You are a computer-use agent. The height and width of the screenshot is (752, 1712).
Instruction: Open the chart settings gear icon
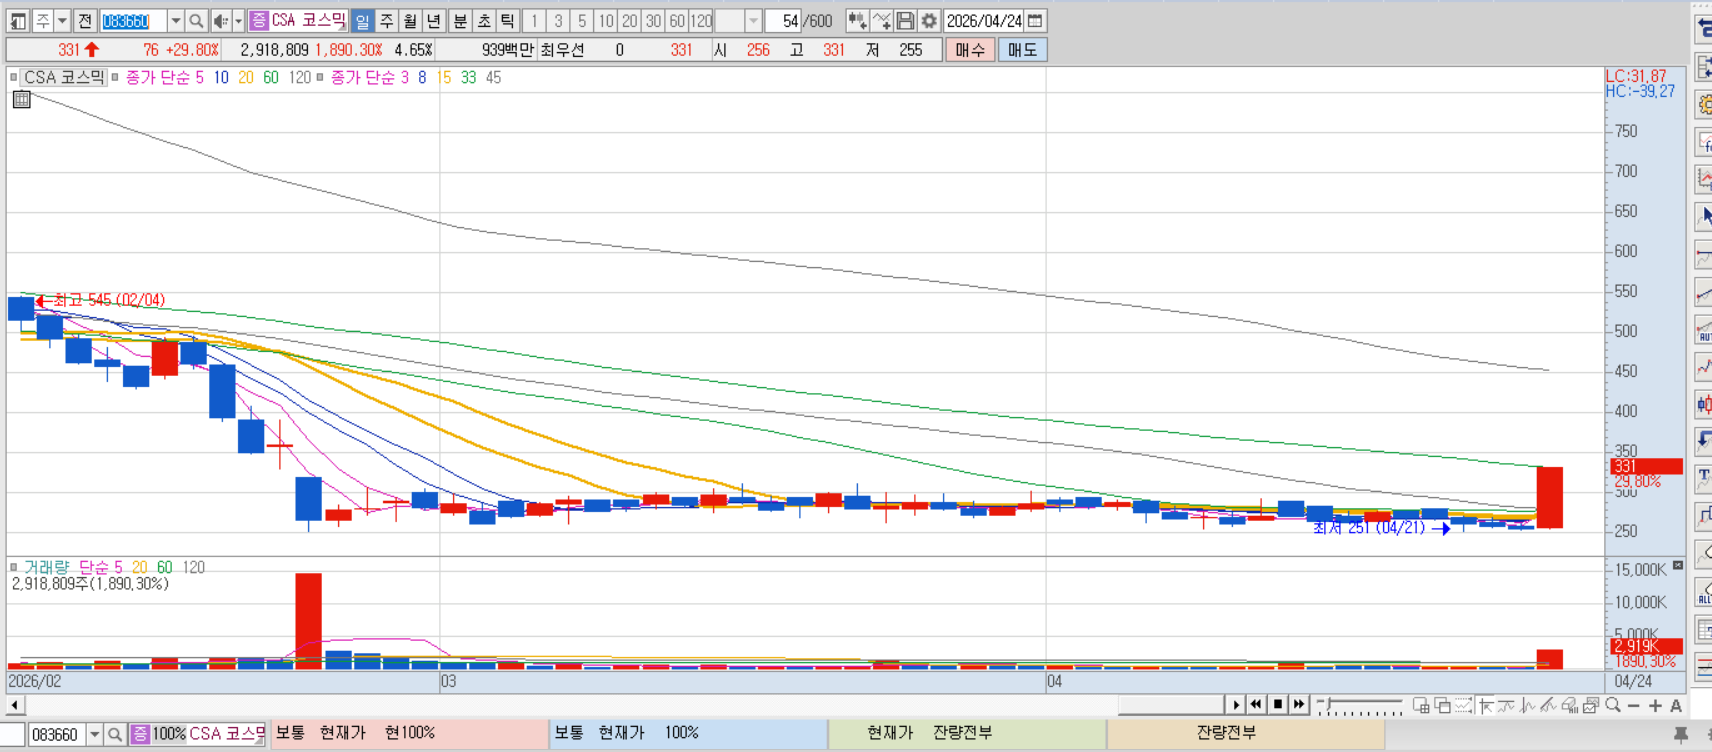tap(929, 21)
